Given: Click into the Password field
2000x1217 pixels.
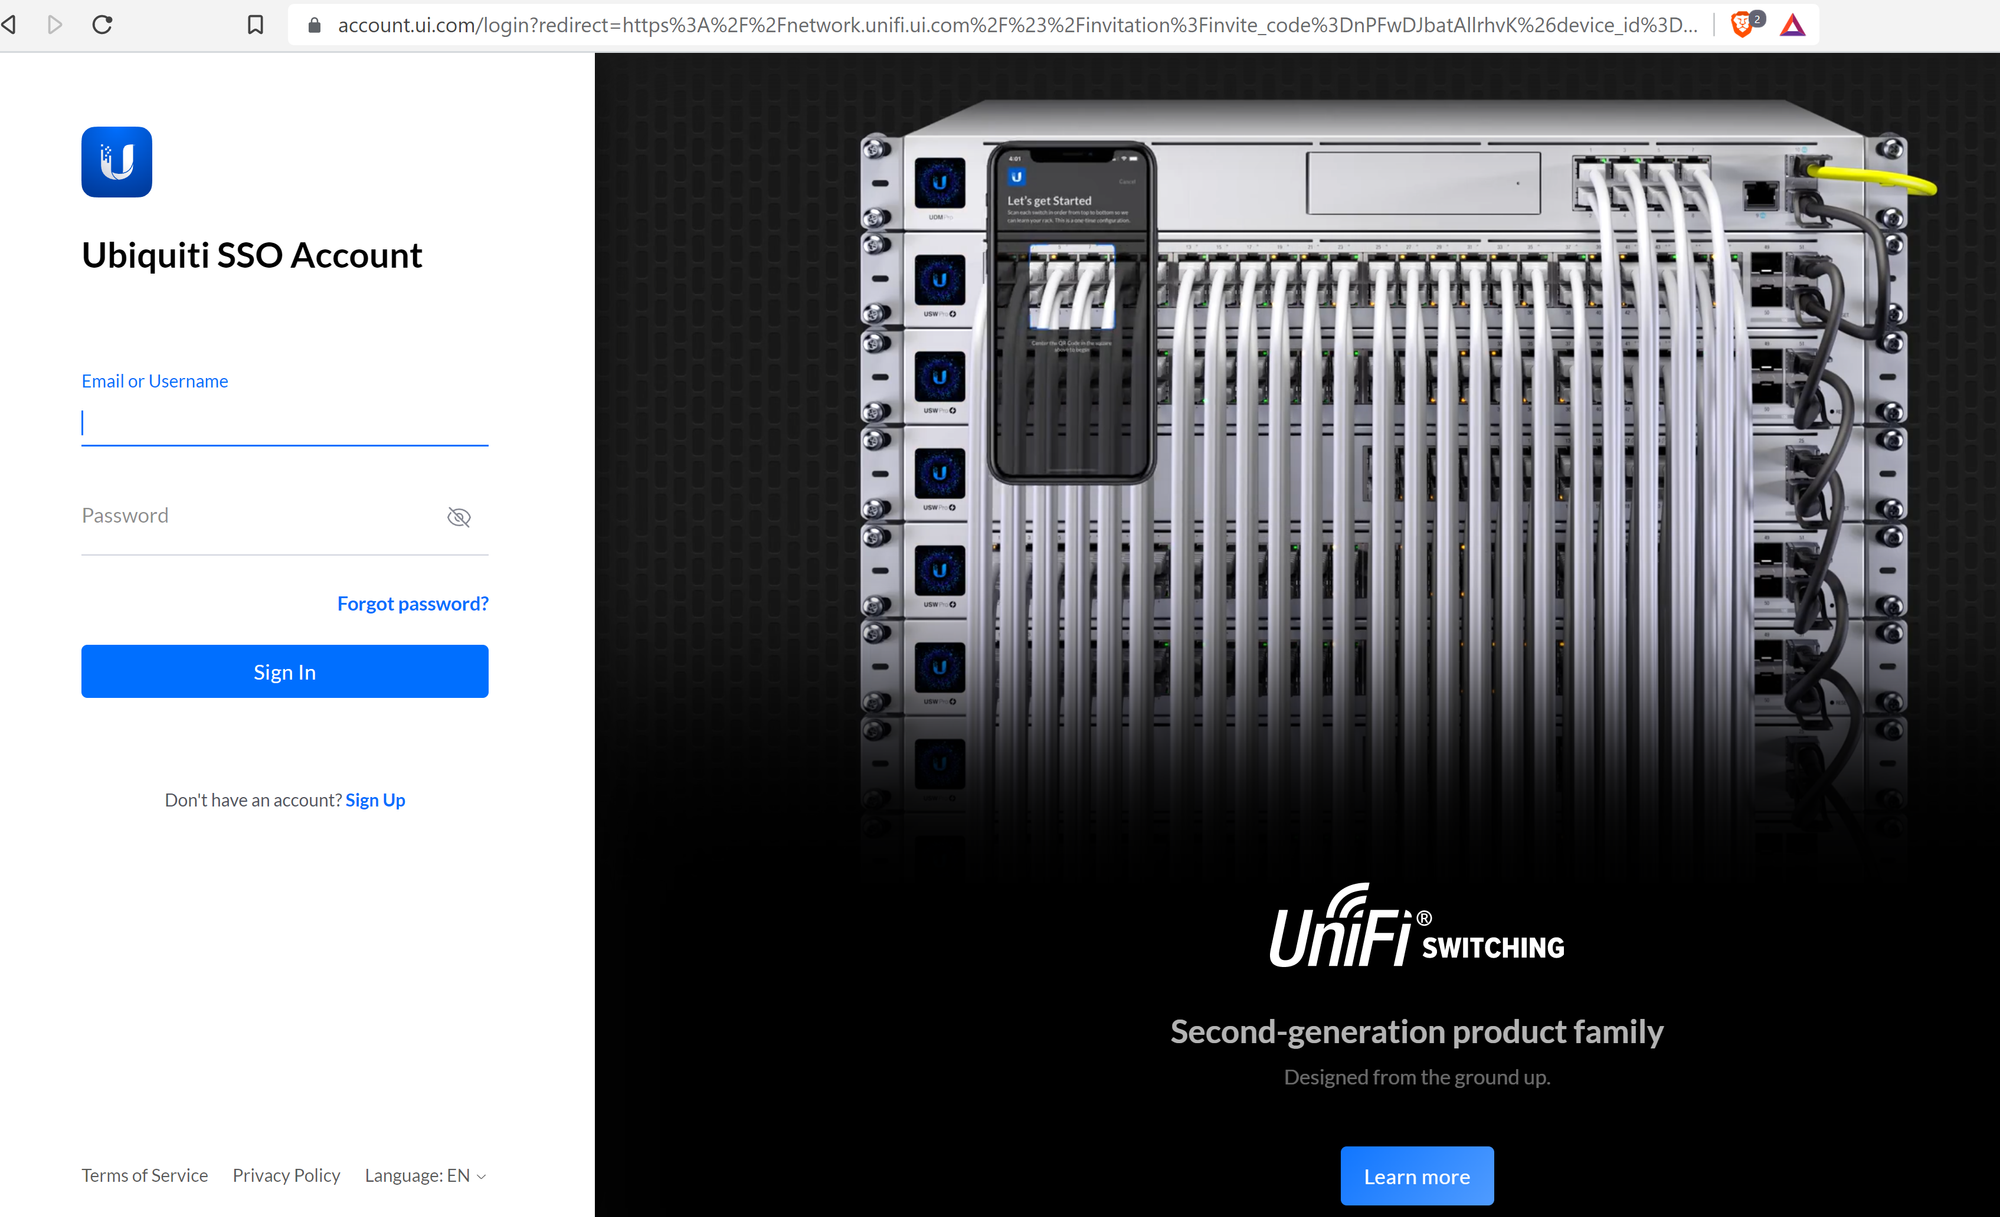Looking at the screenshot, I should pos(260,517).
